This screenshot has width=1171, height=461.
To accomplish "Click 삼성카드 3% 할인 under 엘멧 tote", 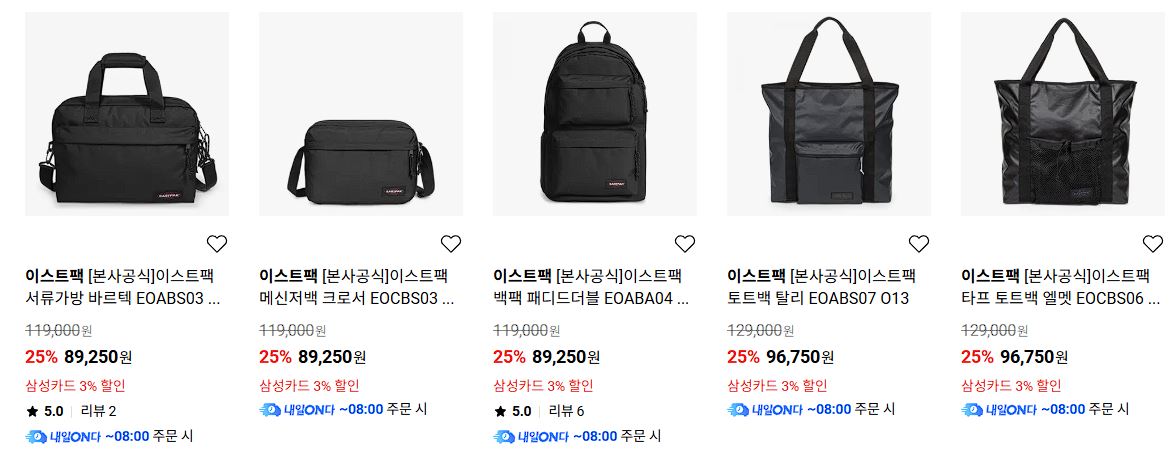I will 1010,386.
